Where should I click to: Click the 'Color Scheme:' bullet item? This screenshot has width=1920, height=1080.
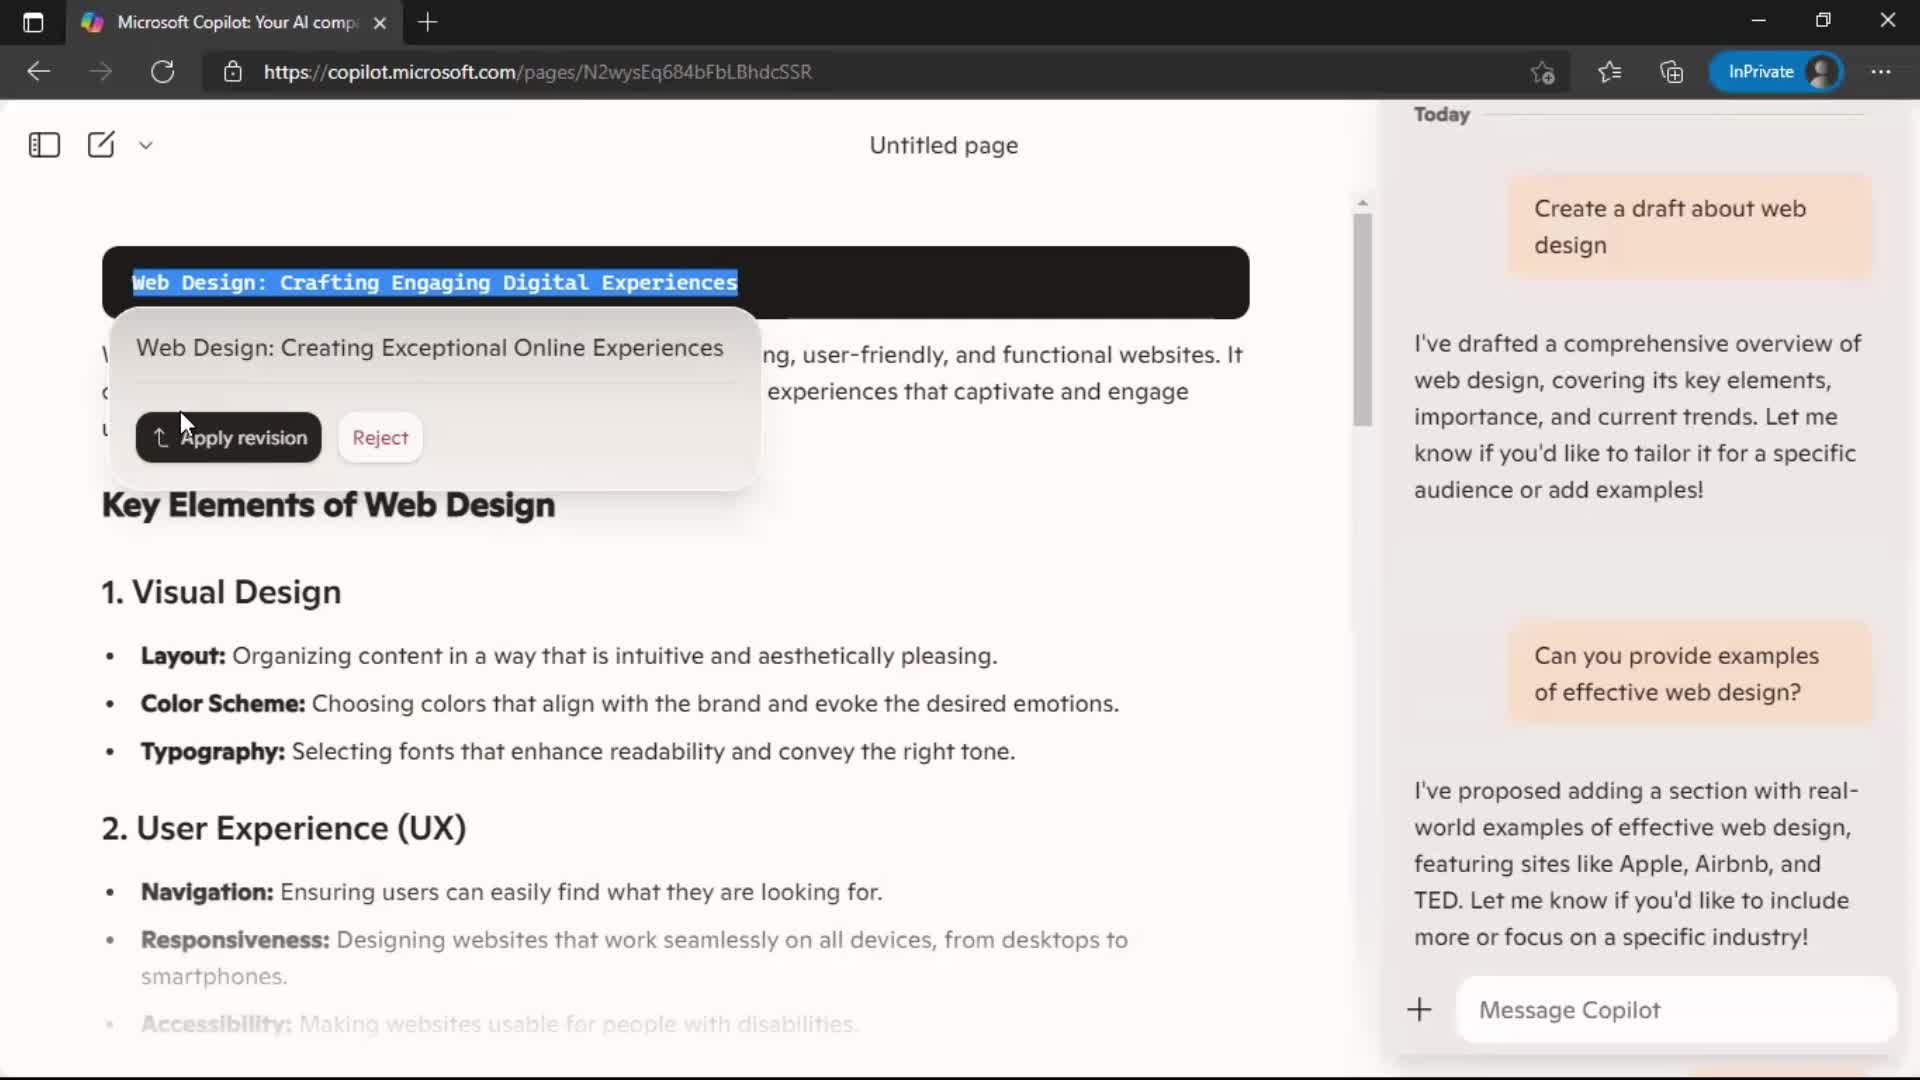coord(630,704)
